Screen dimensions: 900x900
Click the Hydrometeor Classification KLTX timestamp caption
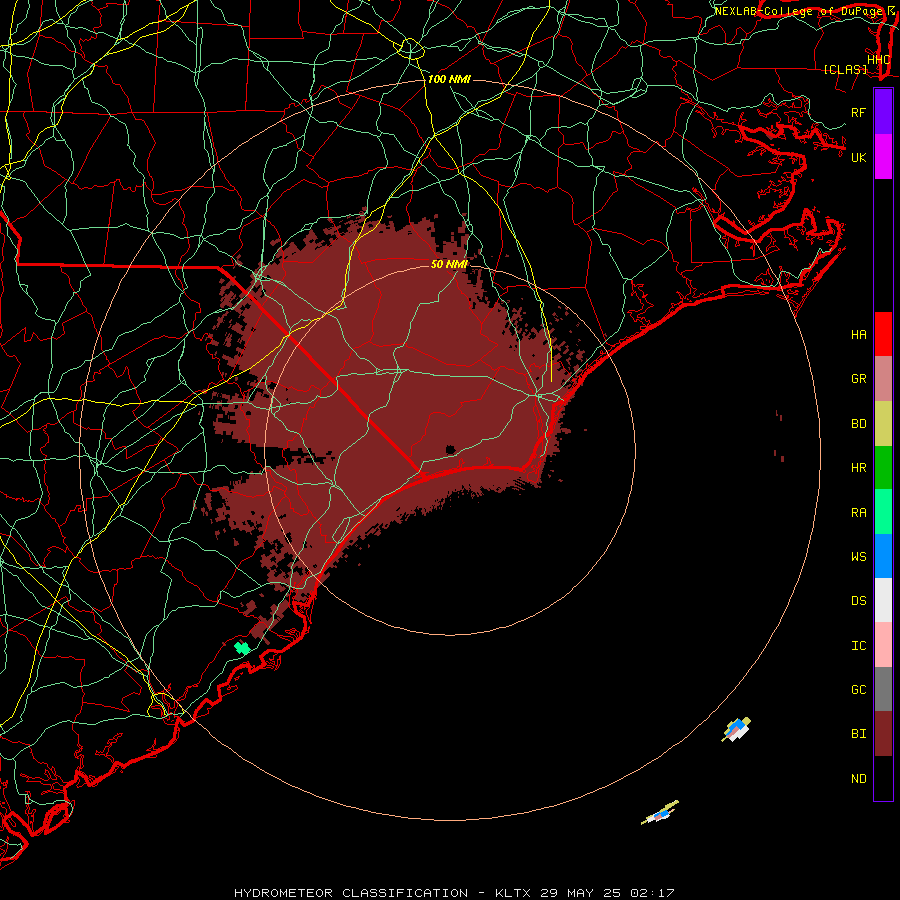tap(454, 893)
